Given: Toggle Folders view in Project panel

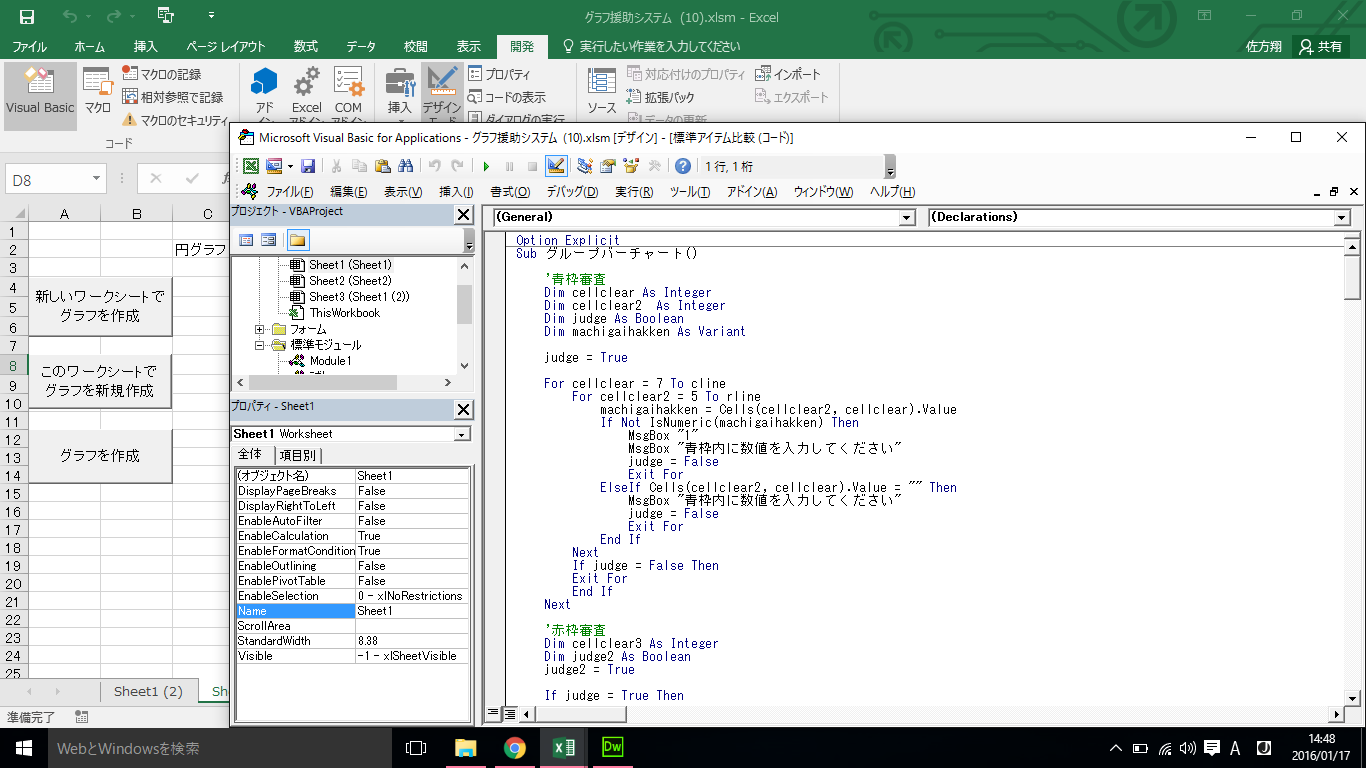Looking at the screenshot, I should click(x=297, y=240).
